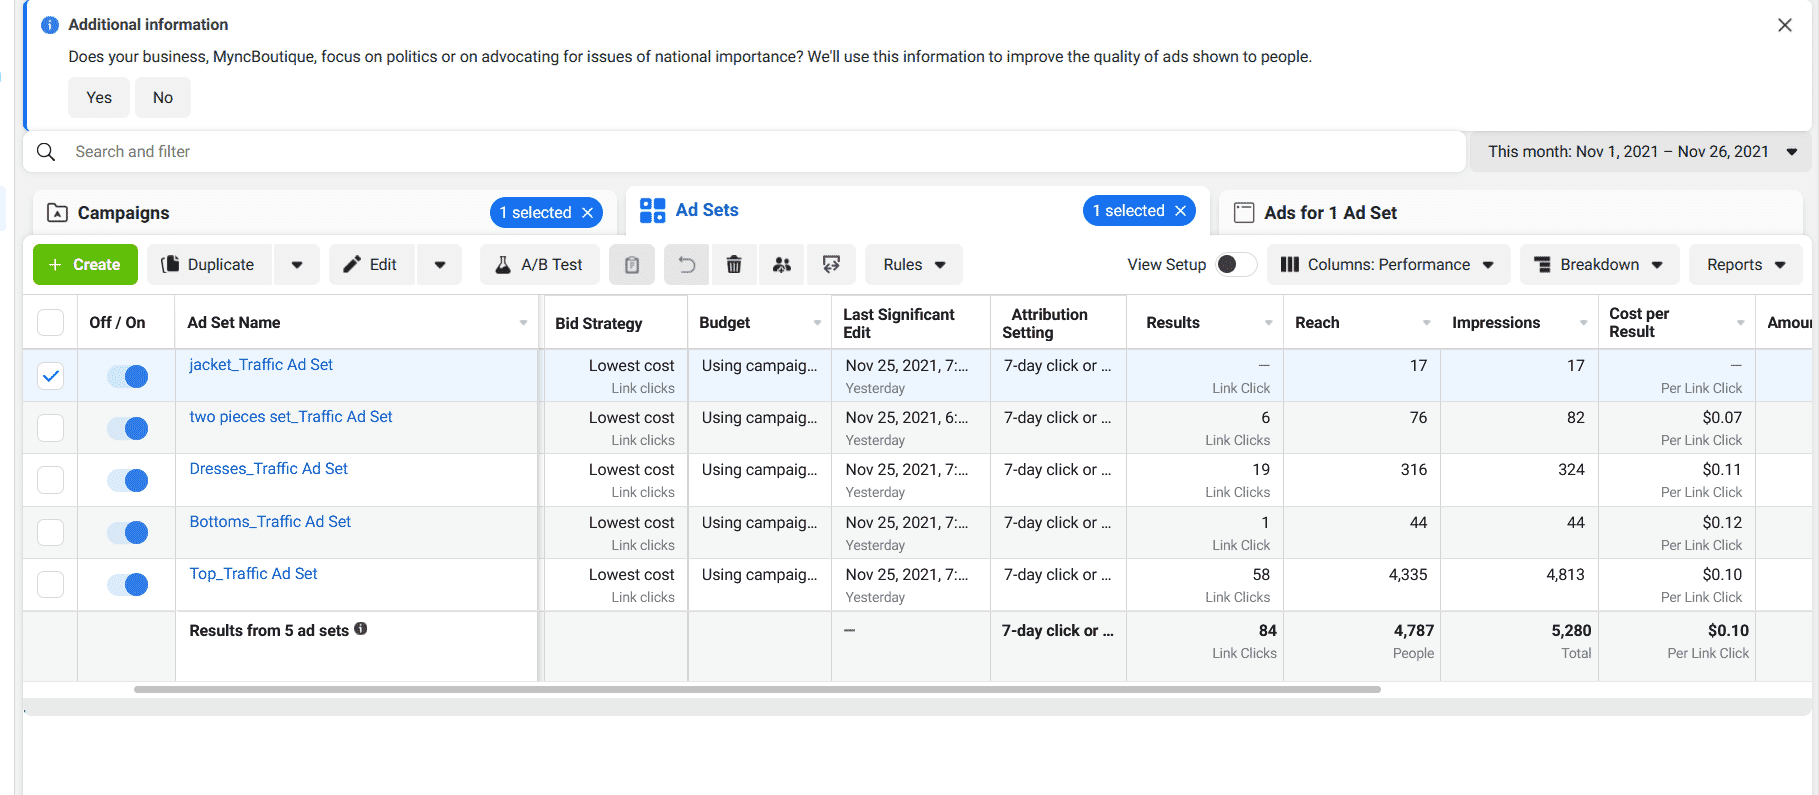The width and height of the screenshot is (1819, 795).
Task: Click the import/export icon beside the audience icon
Action: 831,265
